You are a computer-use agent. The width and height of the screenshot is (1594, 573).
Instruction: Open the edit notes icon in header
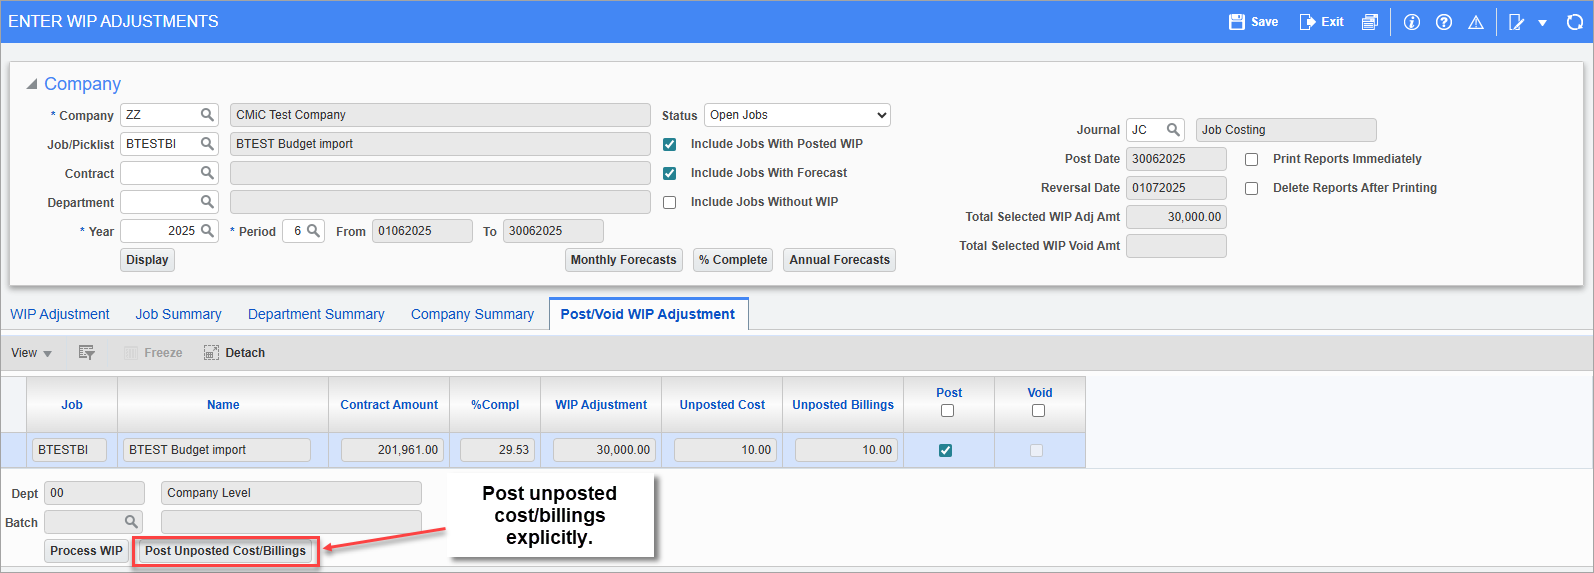click(x=1517, y=22)
